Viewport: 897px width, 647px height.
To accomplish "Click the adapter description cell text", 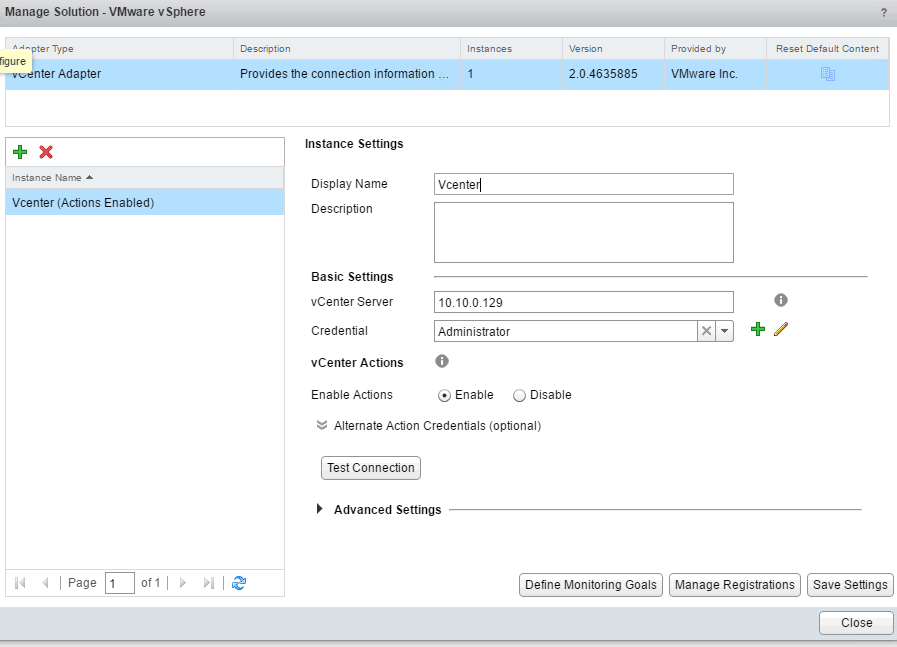I will pyautogui.click(x=344, y=74).
